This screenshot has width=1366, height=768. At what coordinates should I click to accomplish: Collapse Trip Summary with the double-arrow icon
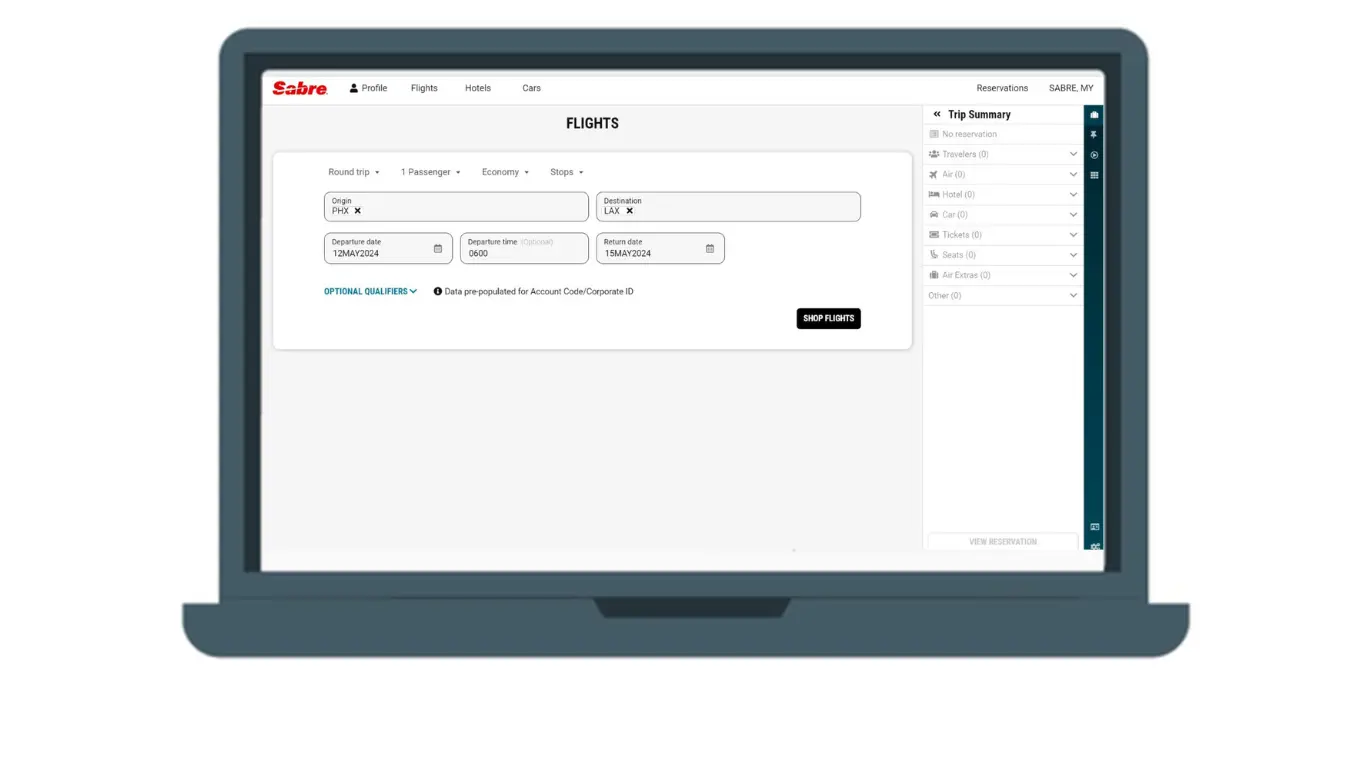pos(937,114)
